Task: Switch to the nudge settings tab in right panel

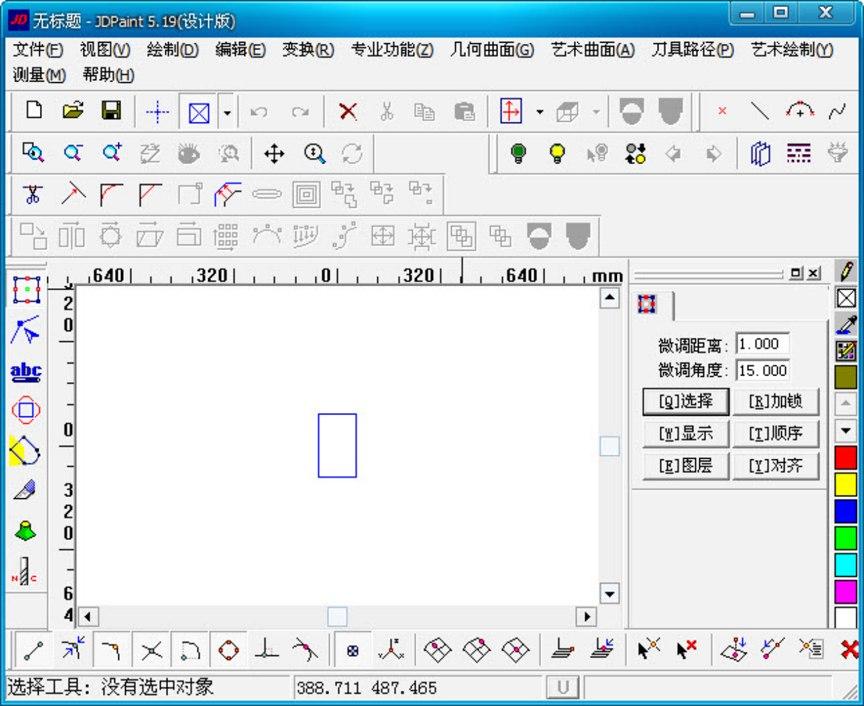Action: 648,304
